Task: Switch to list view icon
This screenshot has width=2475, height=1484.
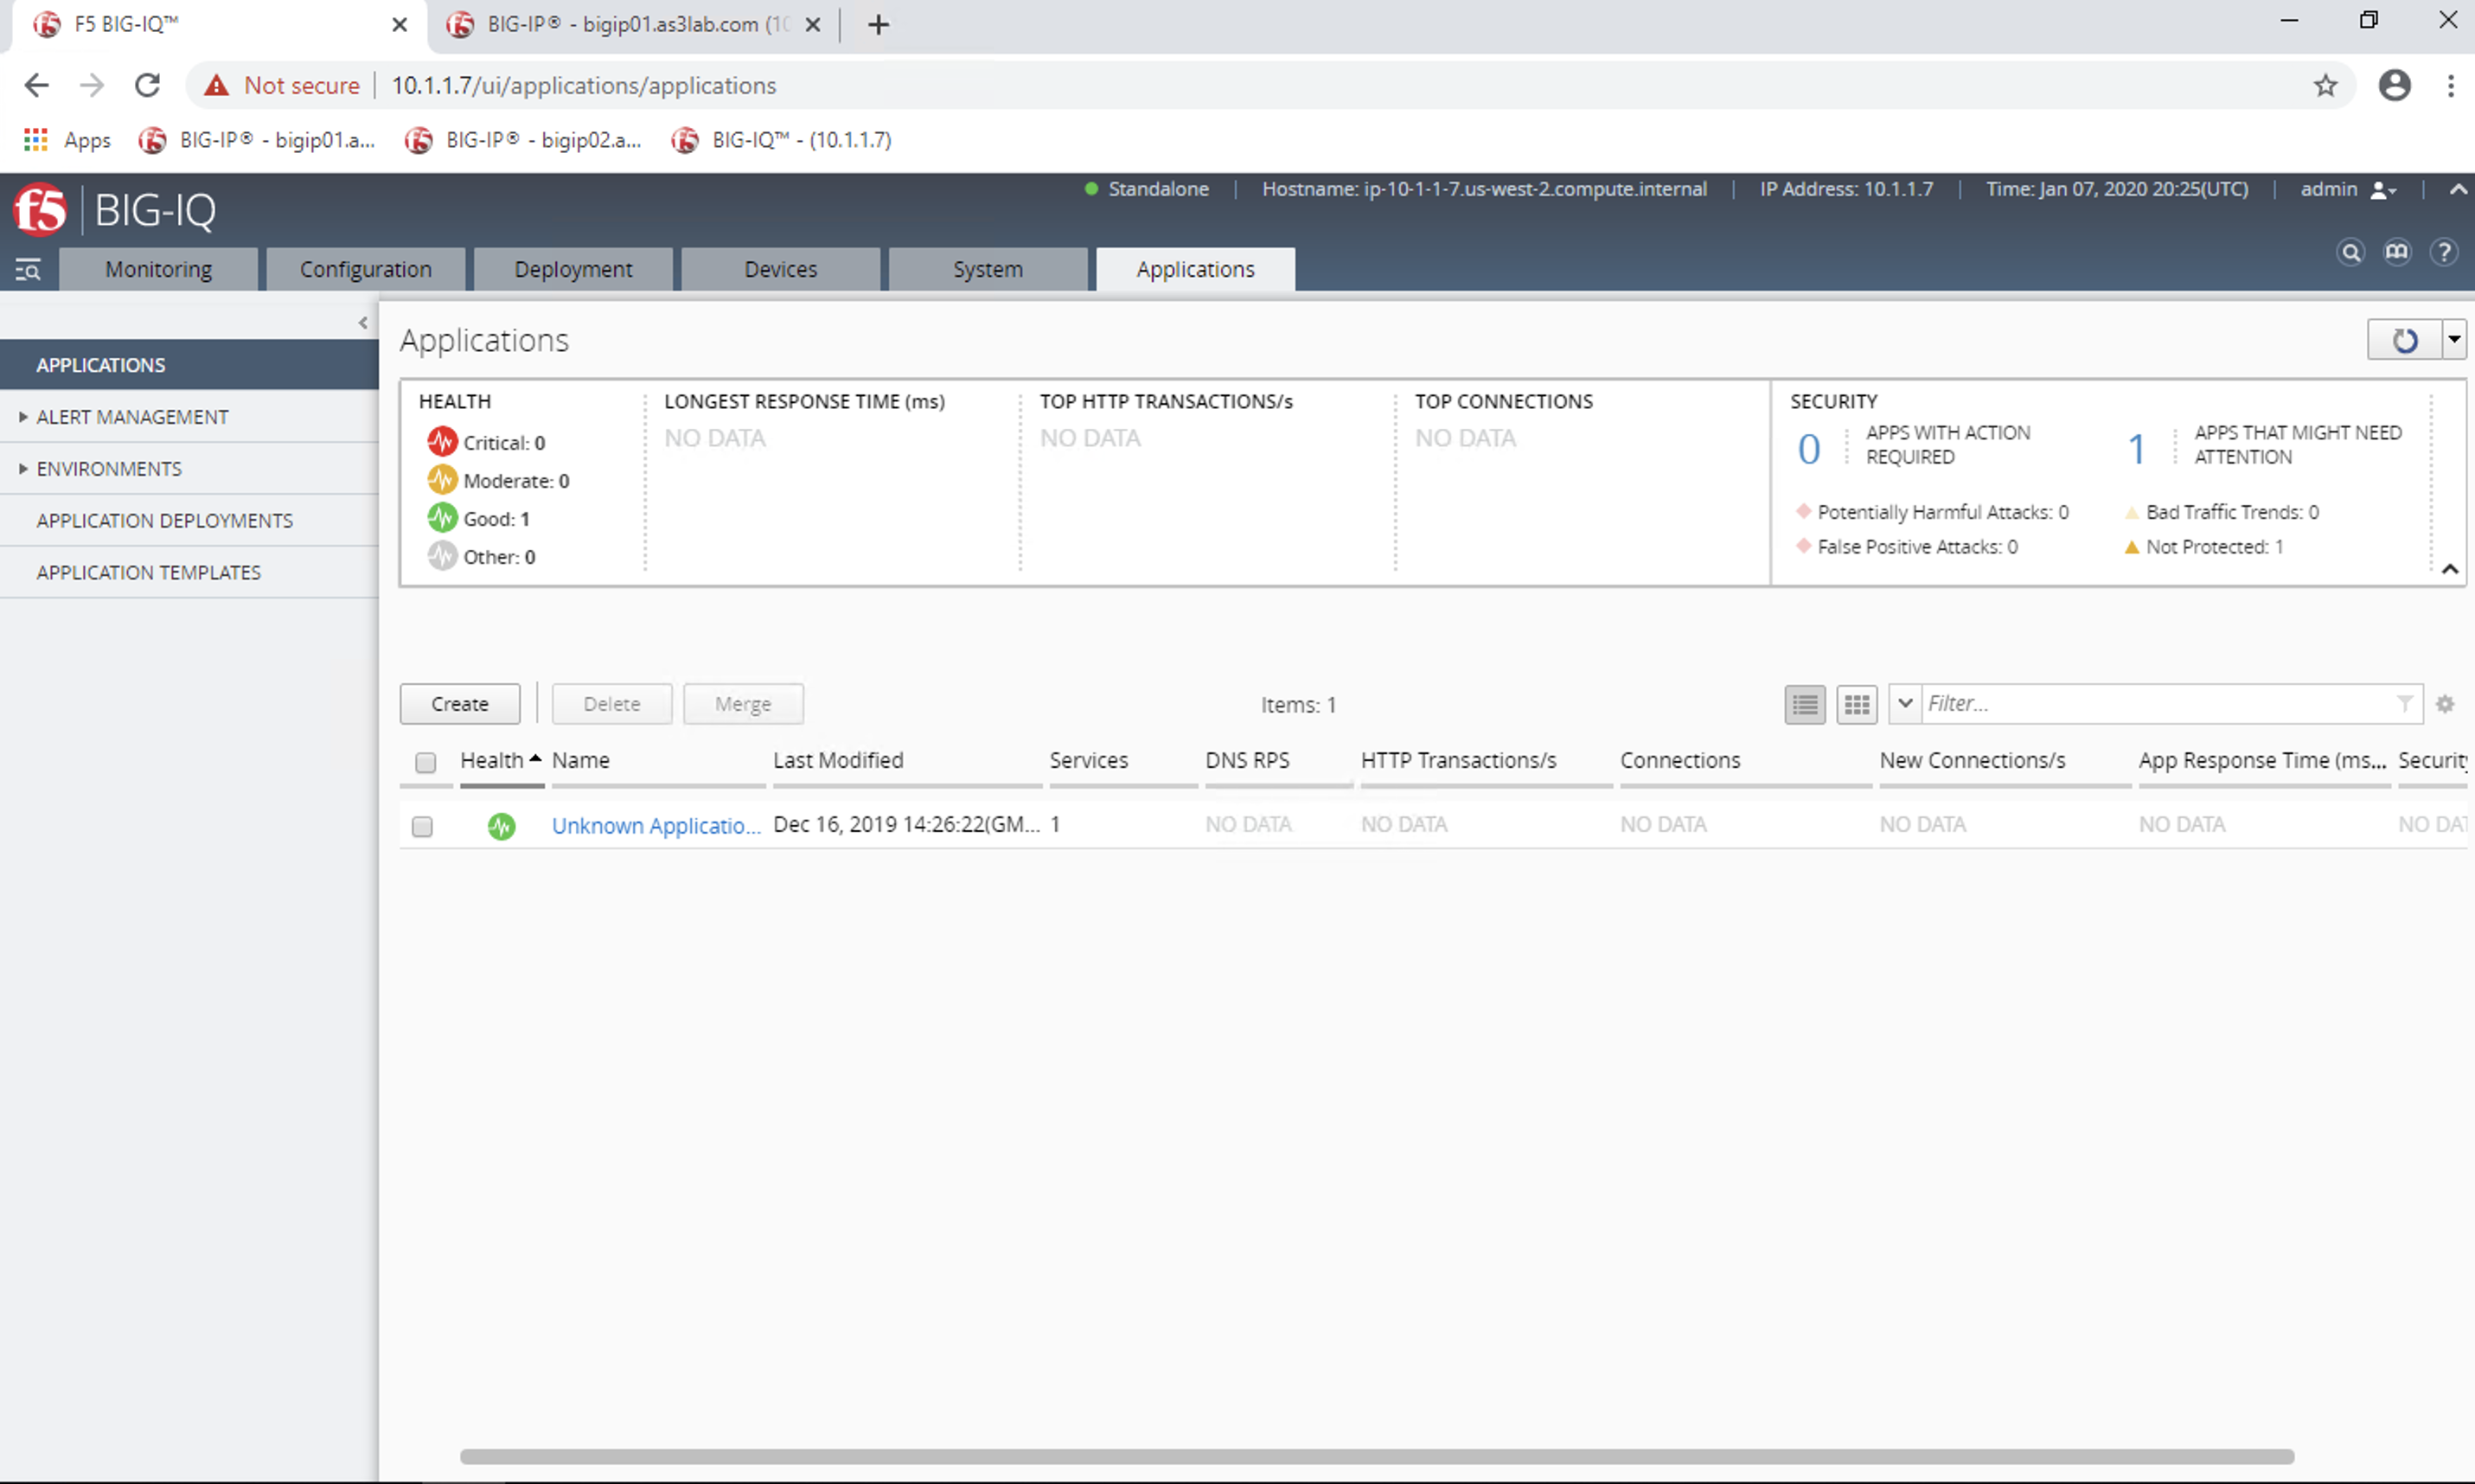Action: pos(1805,704)
